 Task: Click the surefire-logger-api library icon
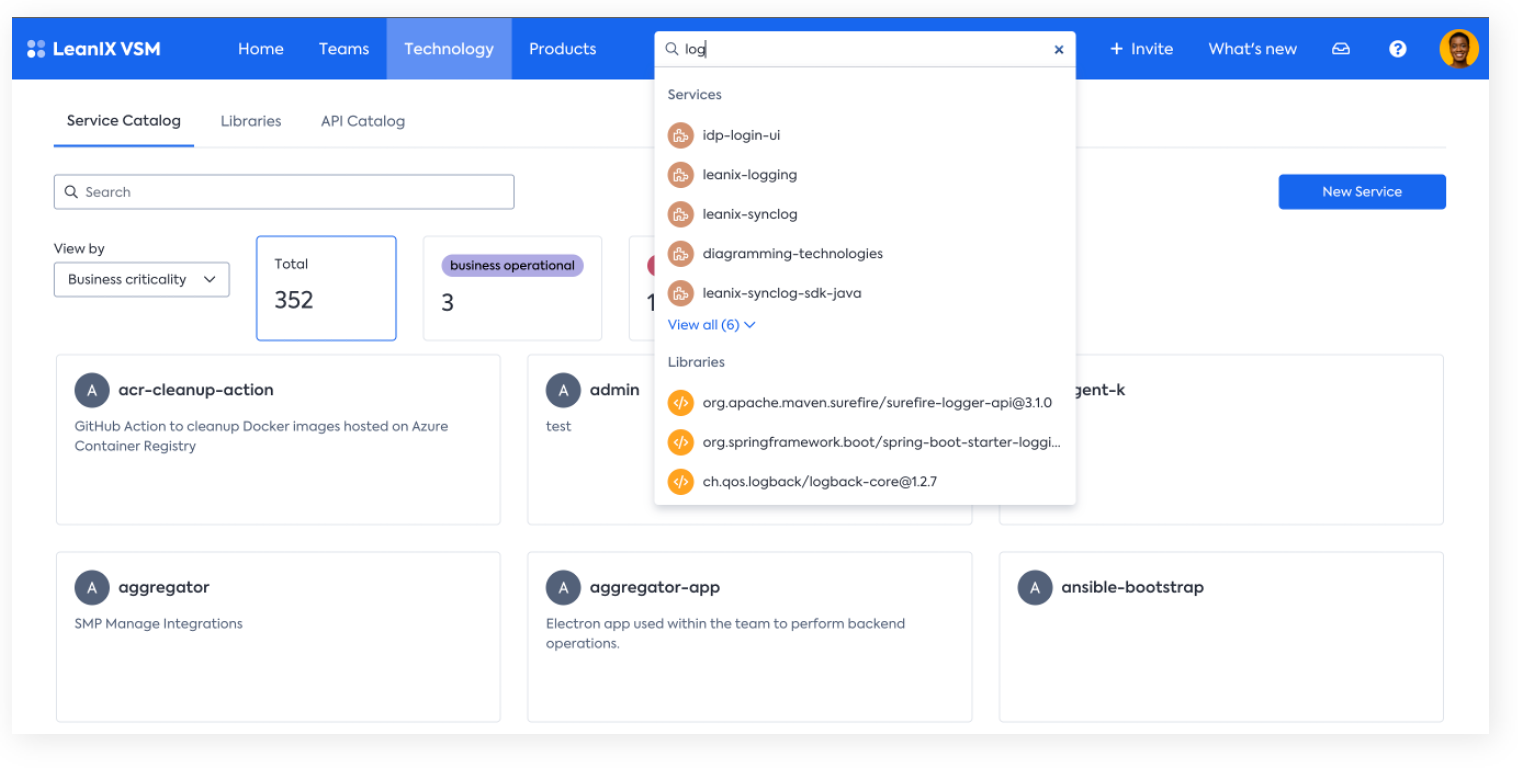[x=681, y=402]
